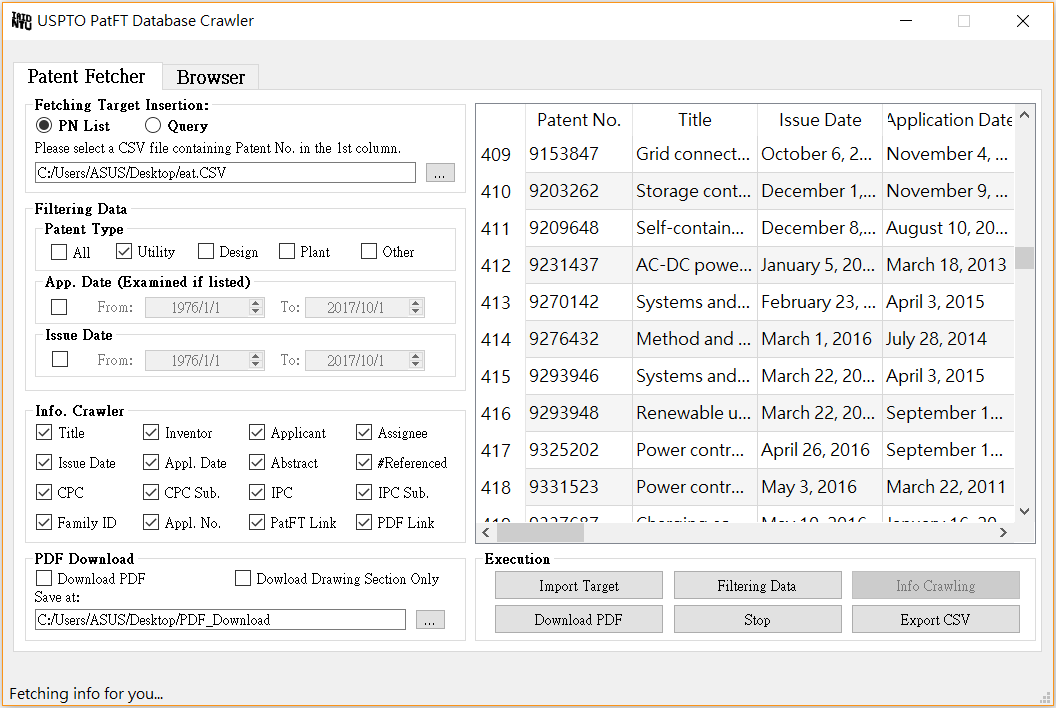Click Issue Date To field stepper arrows
This screenshot has width=1056, height=708.
[x=416, y=360]
